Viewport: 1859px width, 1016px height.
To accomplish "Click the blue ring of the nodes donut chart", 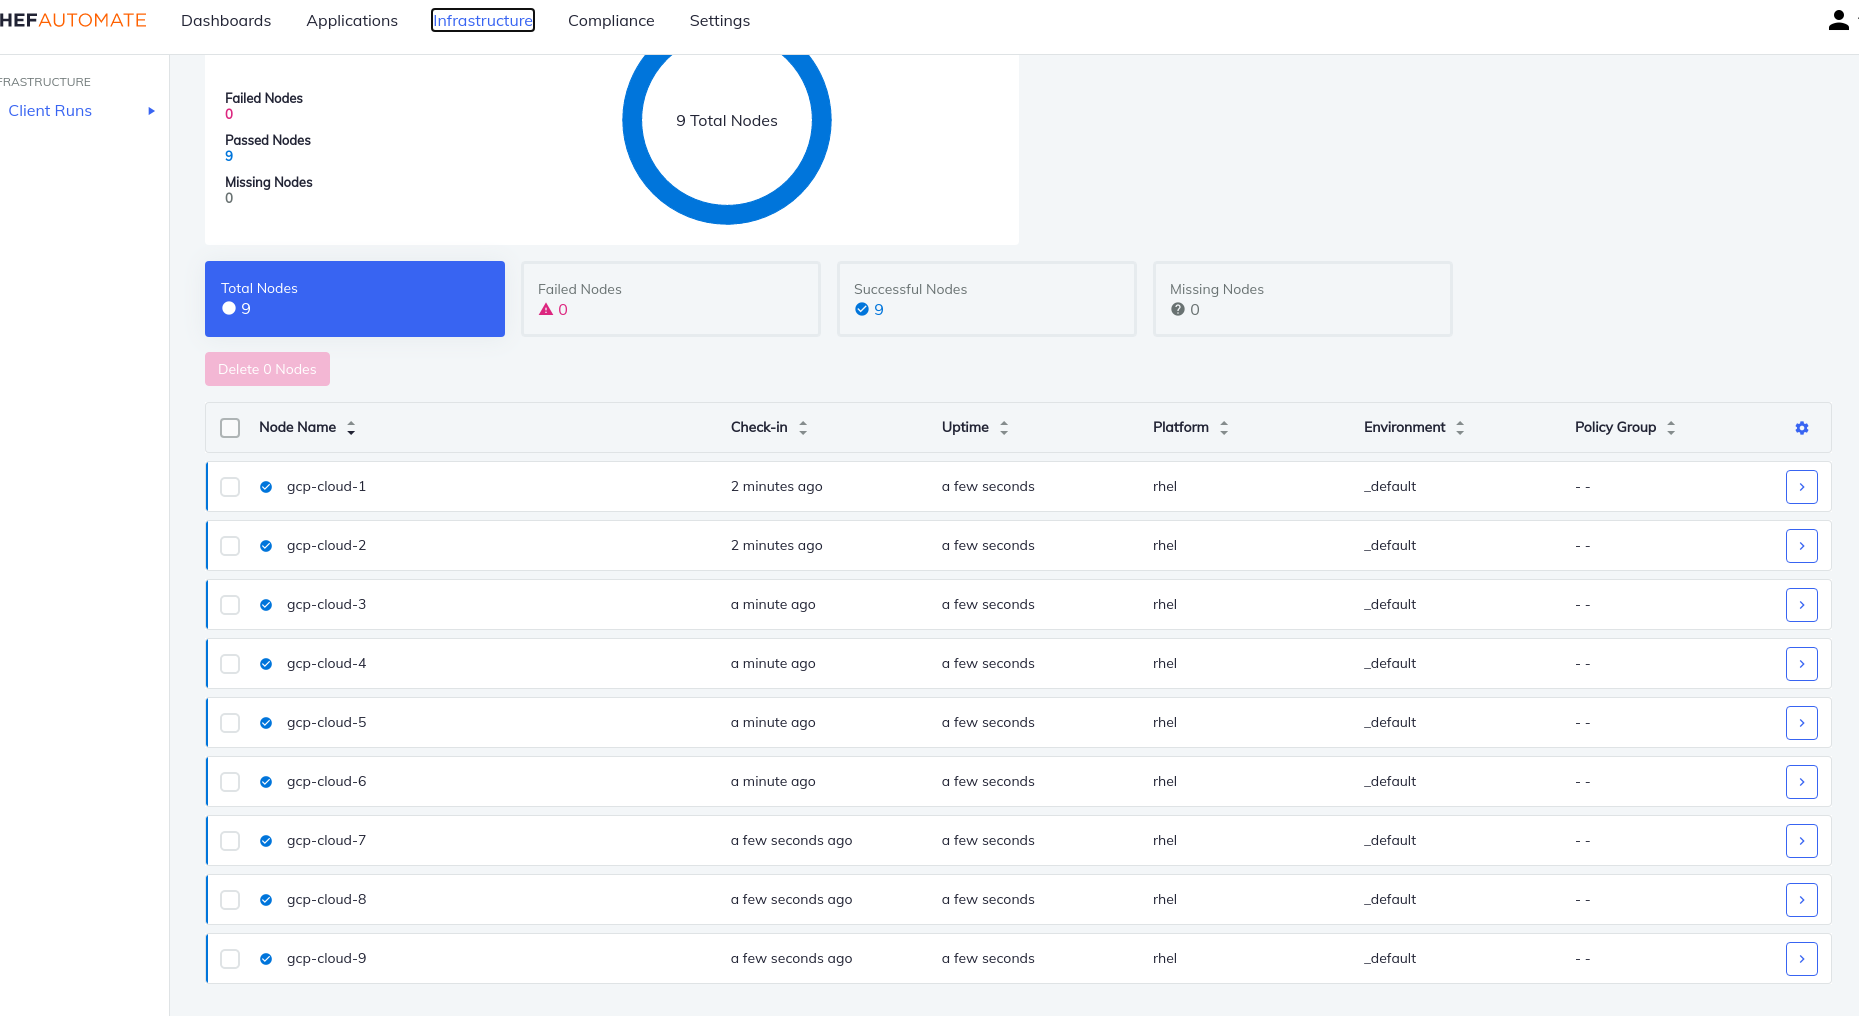I will pos(727,215).
